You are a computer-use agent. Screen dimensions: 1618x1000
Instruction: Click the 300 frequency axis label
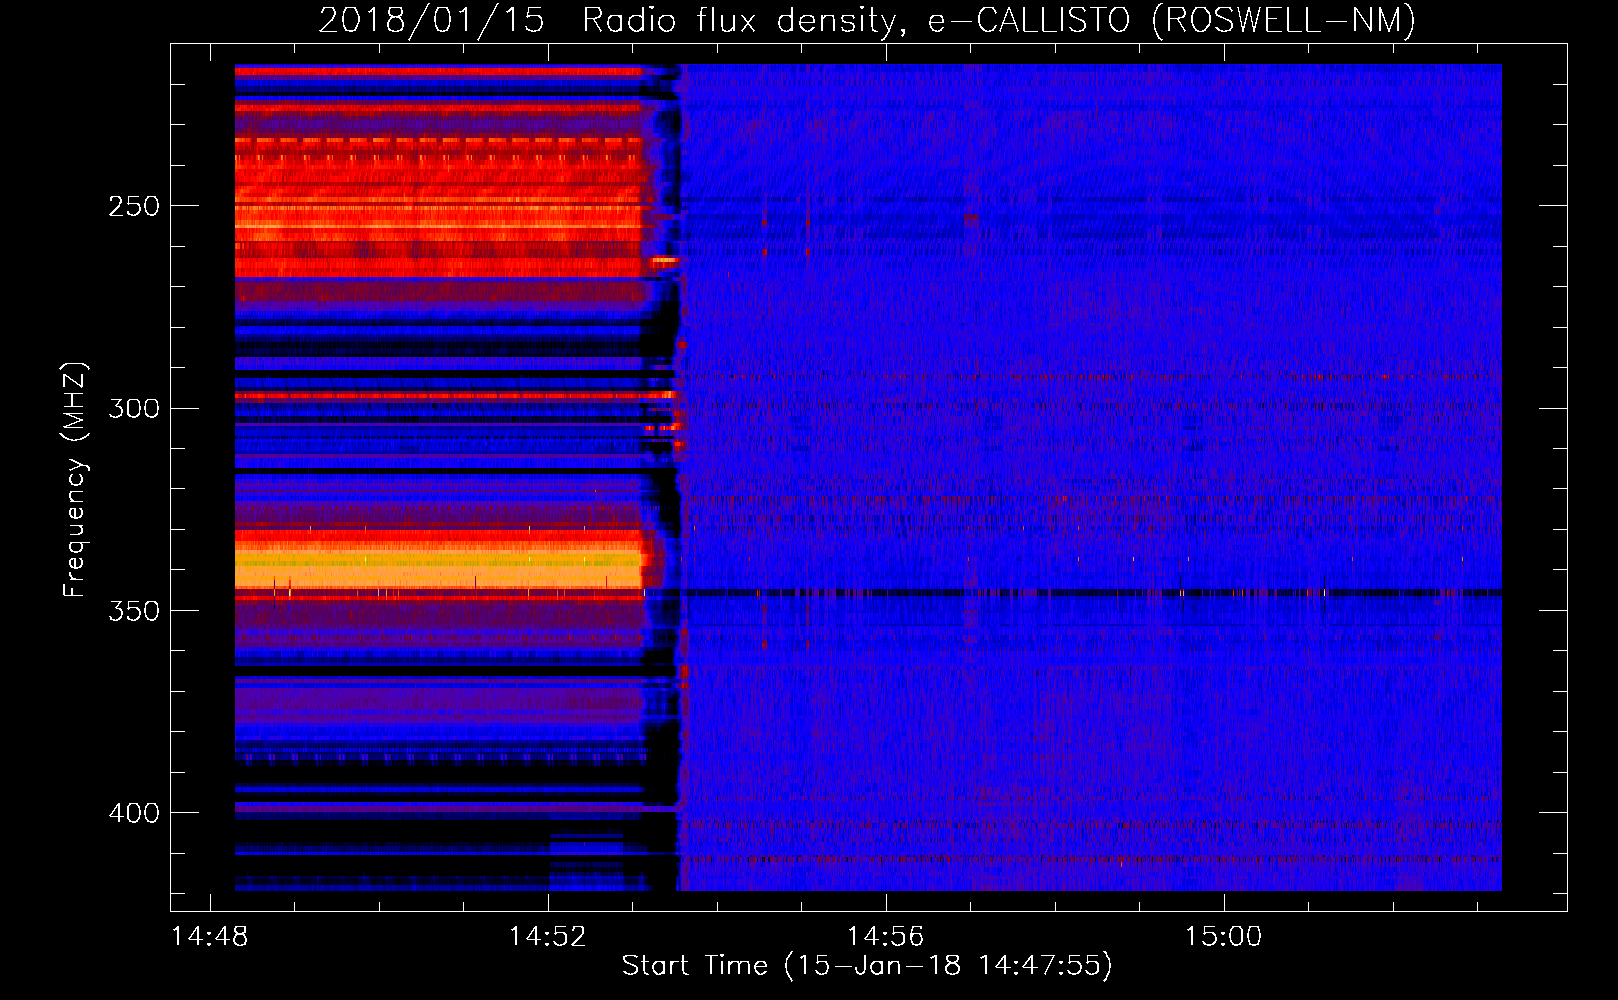coord(134,409)
